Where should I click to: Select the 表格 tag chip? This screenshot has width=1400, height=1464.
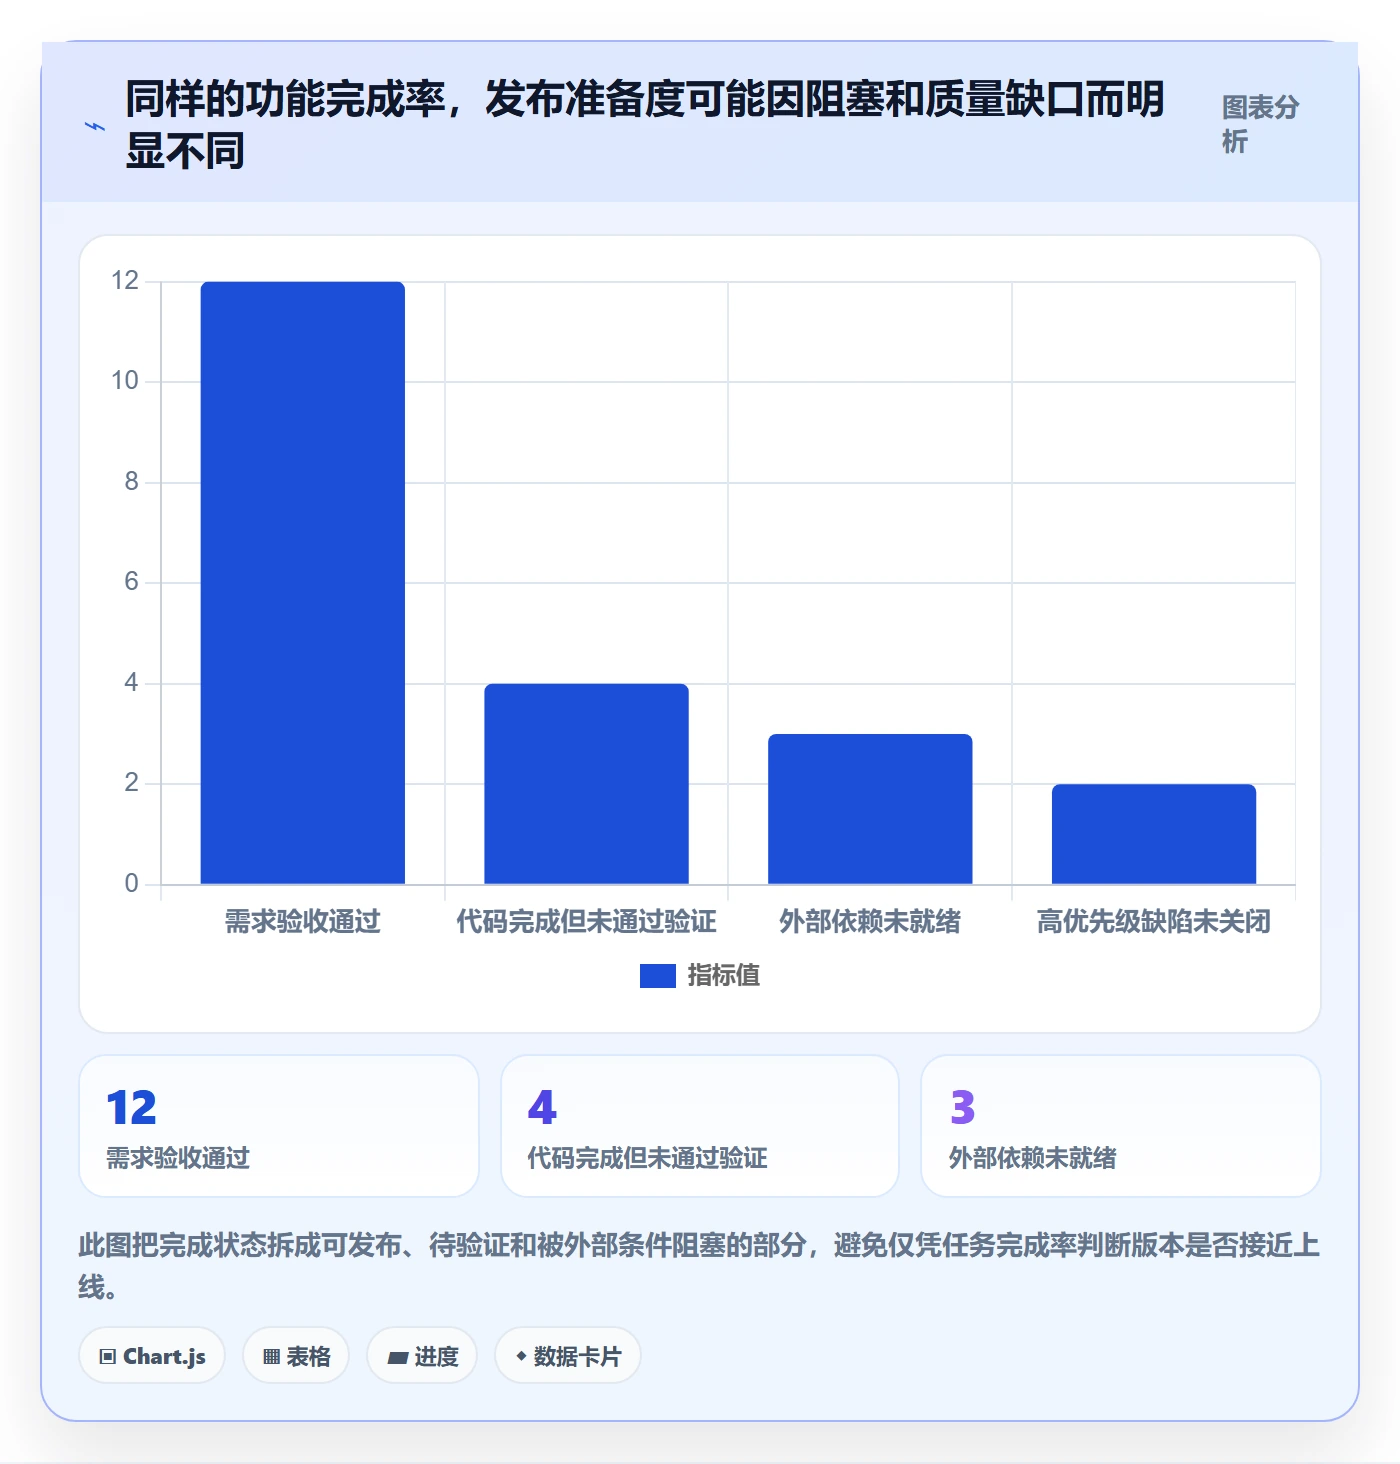tap(296, 1356)
